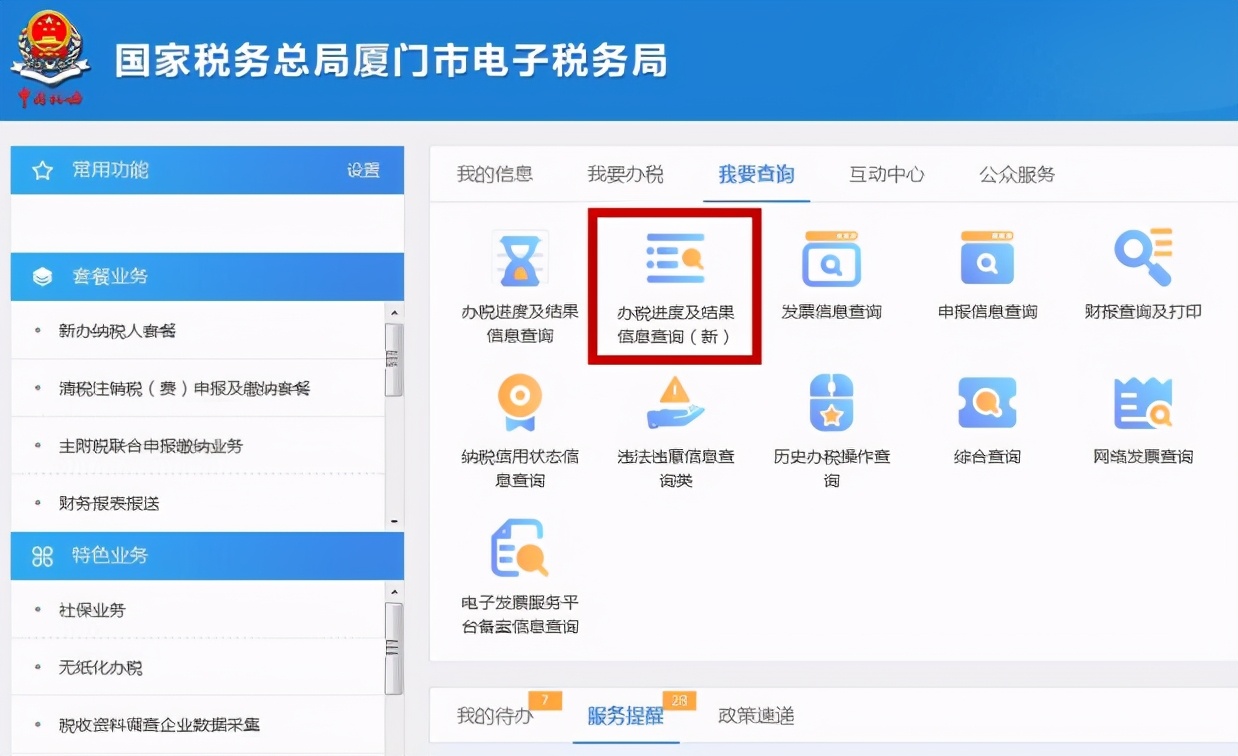Select 历史办税操作查询 icon

(831, 403)
